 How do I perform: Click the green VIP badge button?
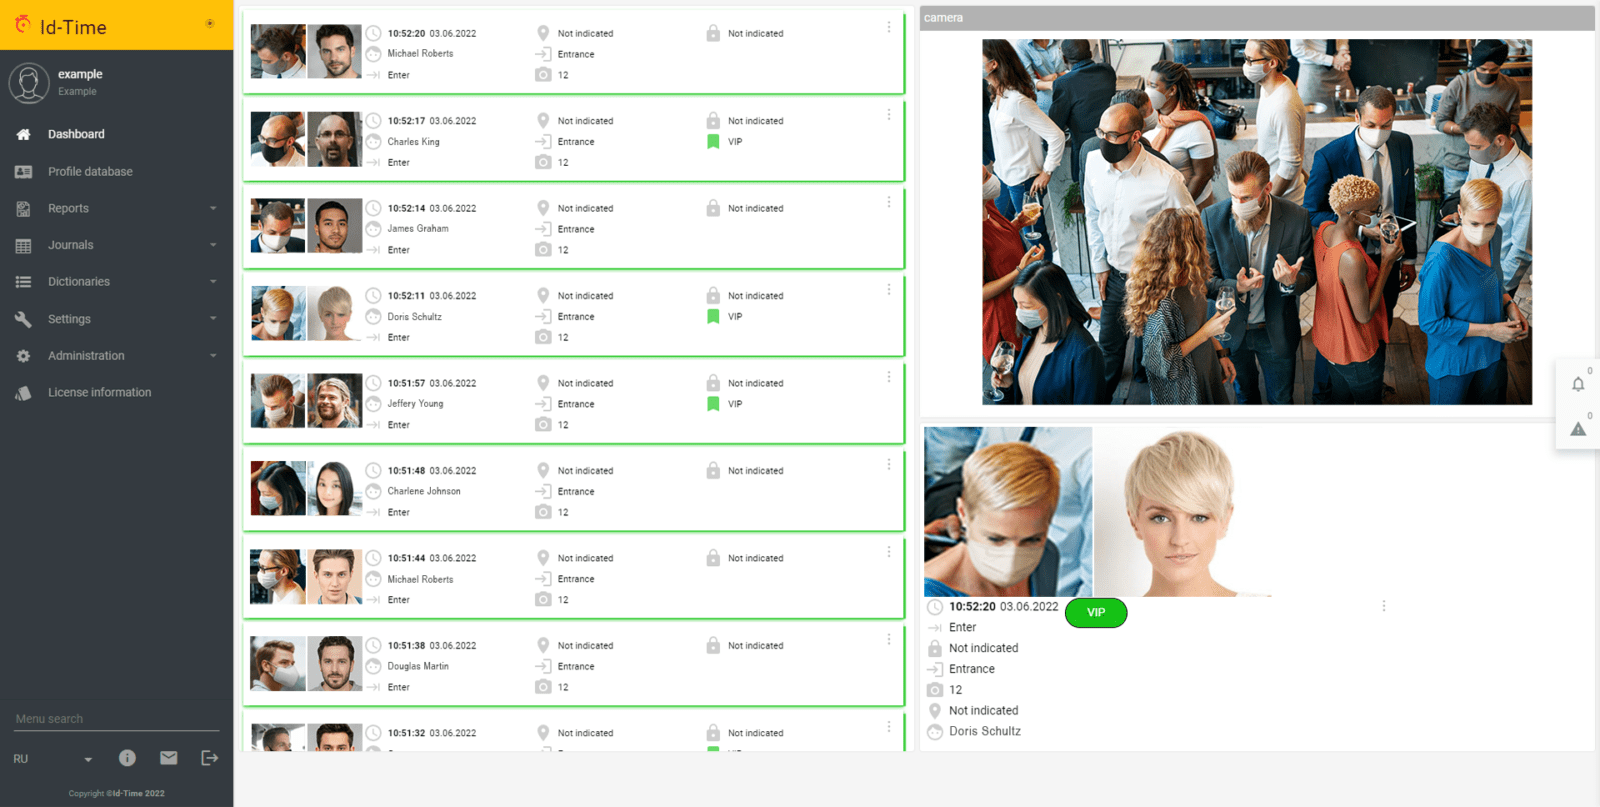[1096, 613]
